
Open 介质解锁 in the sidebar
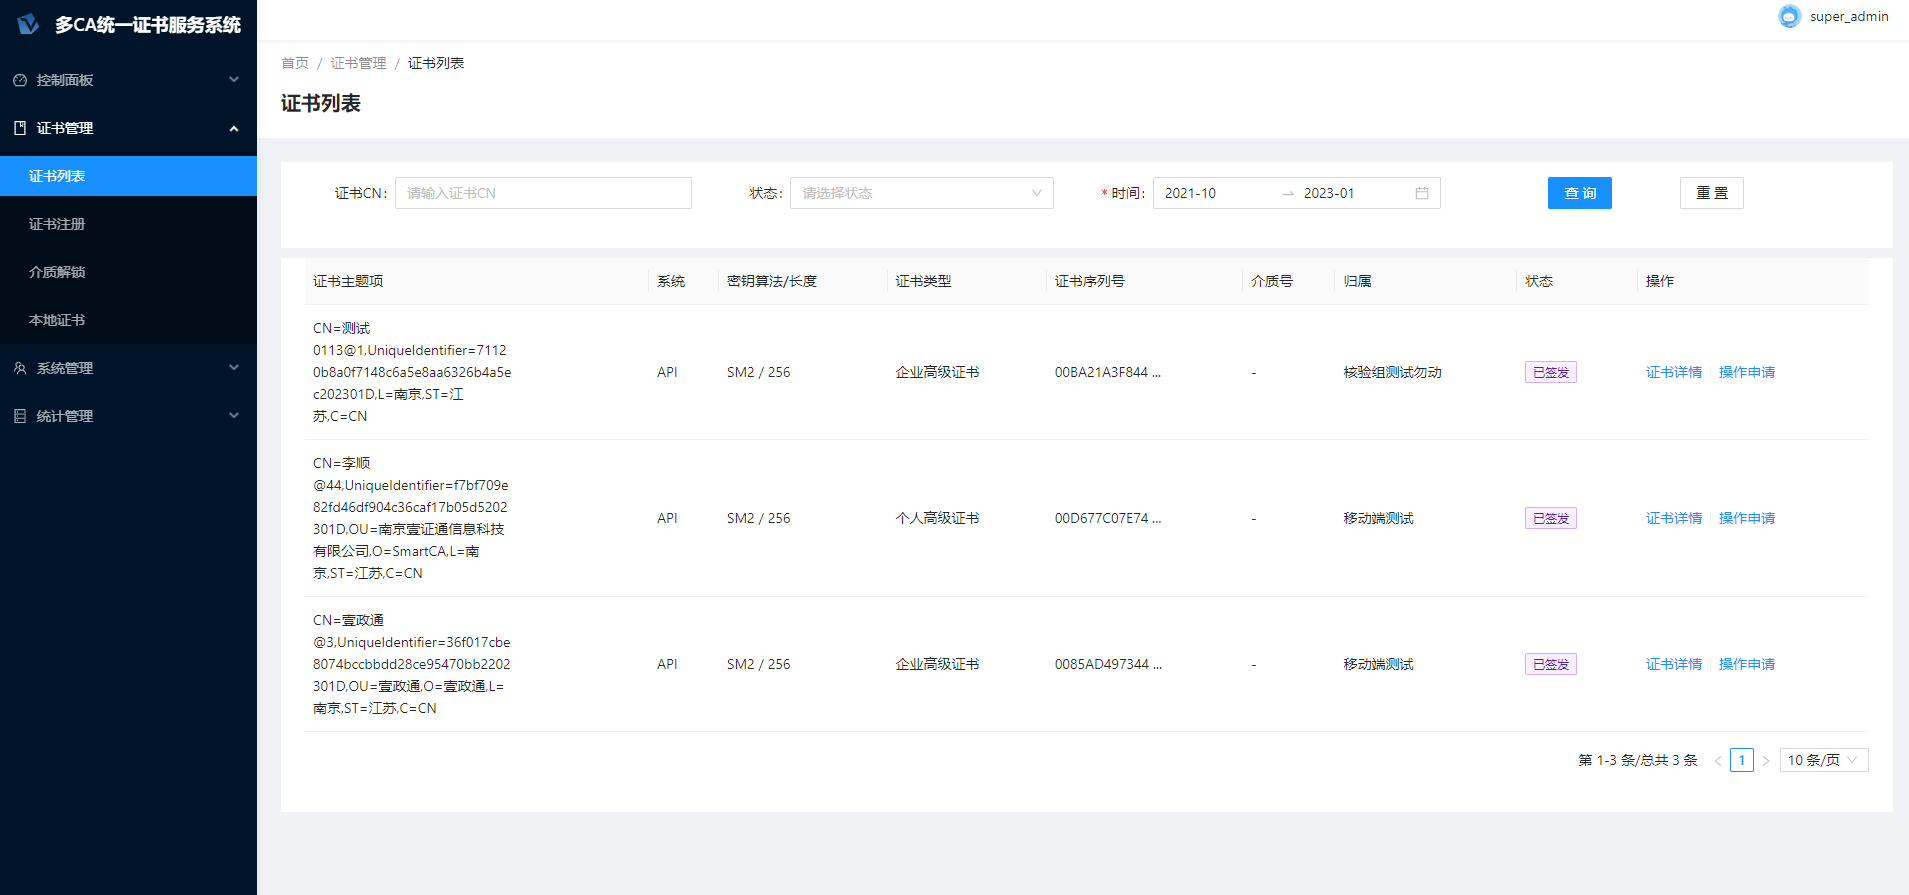(x=128, y=272)
